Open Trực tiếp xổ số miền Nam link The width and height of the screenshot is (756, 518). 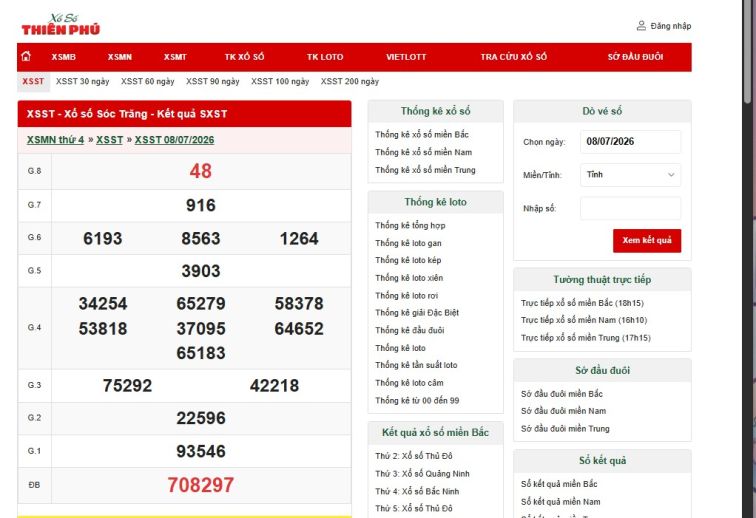[584, 320]
